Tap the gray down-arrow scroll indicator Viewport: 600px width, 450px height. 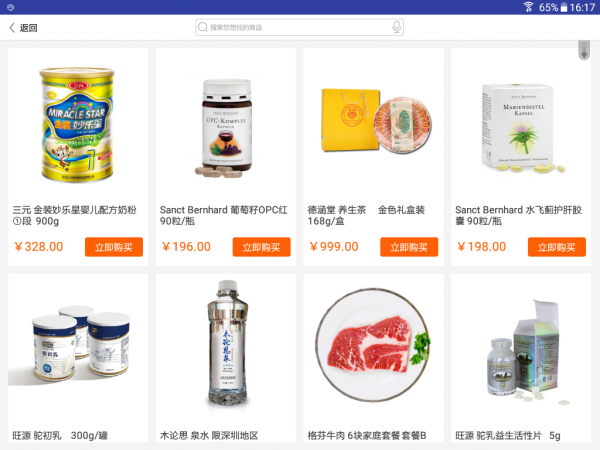[584, 50]
